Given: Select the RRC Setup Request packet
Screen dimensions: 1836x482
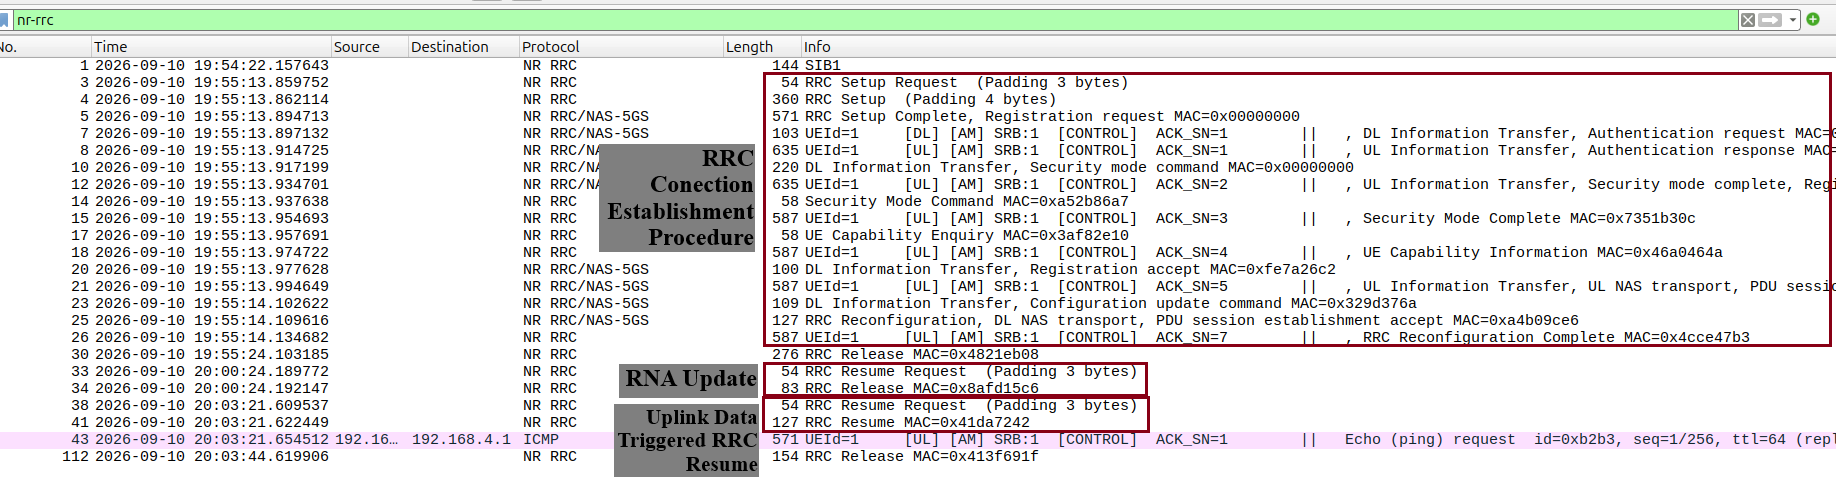Looking at the screenshot, I should pyautogui.click(x=918, y=83).
